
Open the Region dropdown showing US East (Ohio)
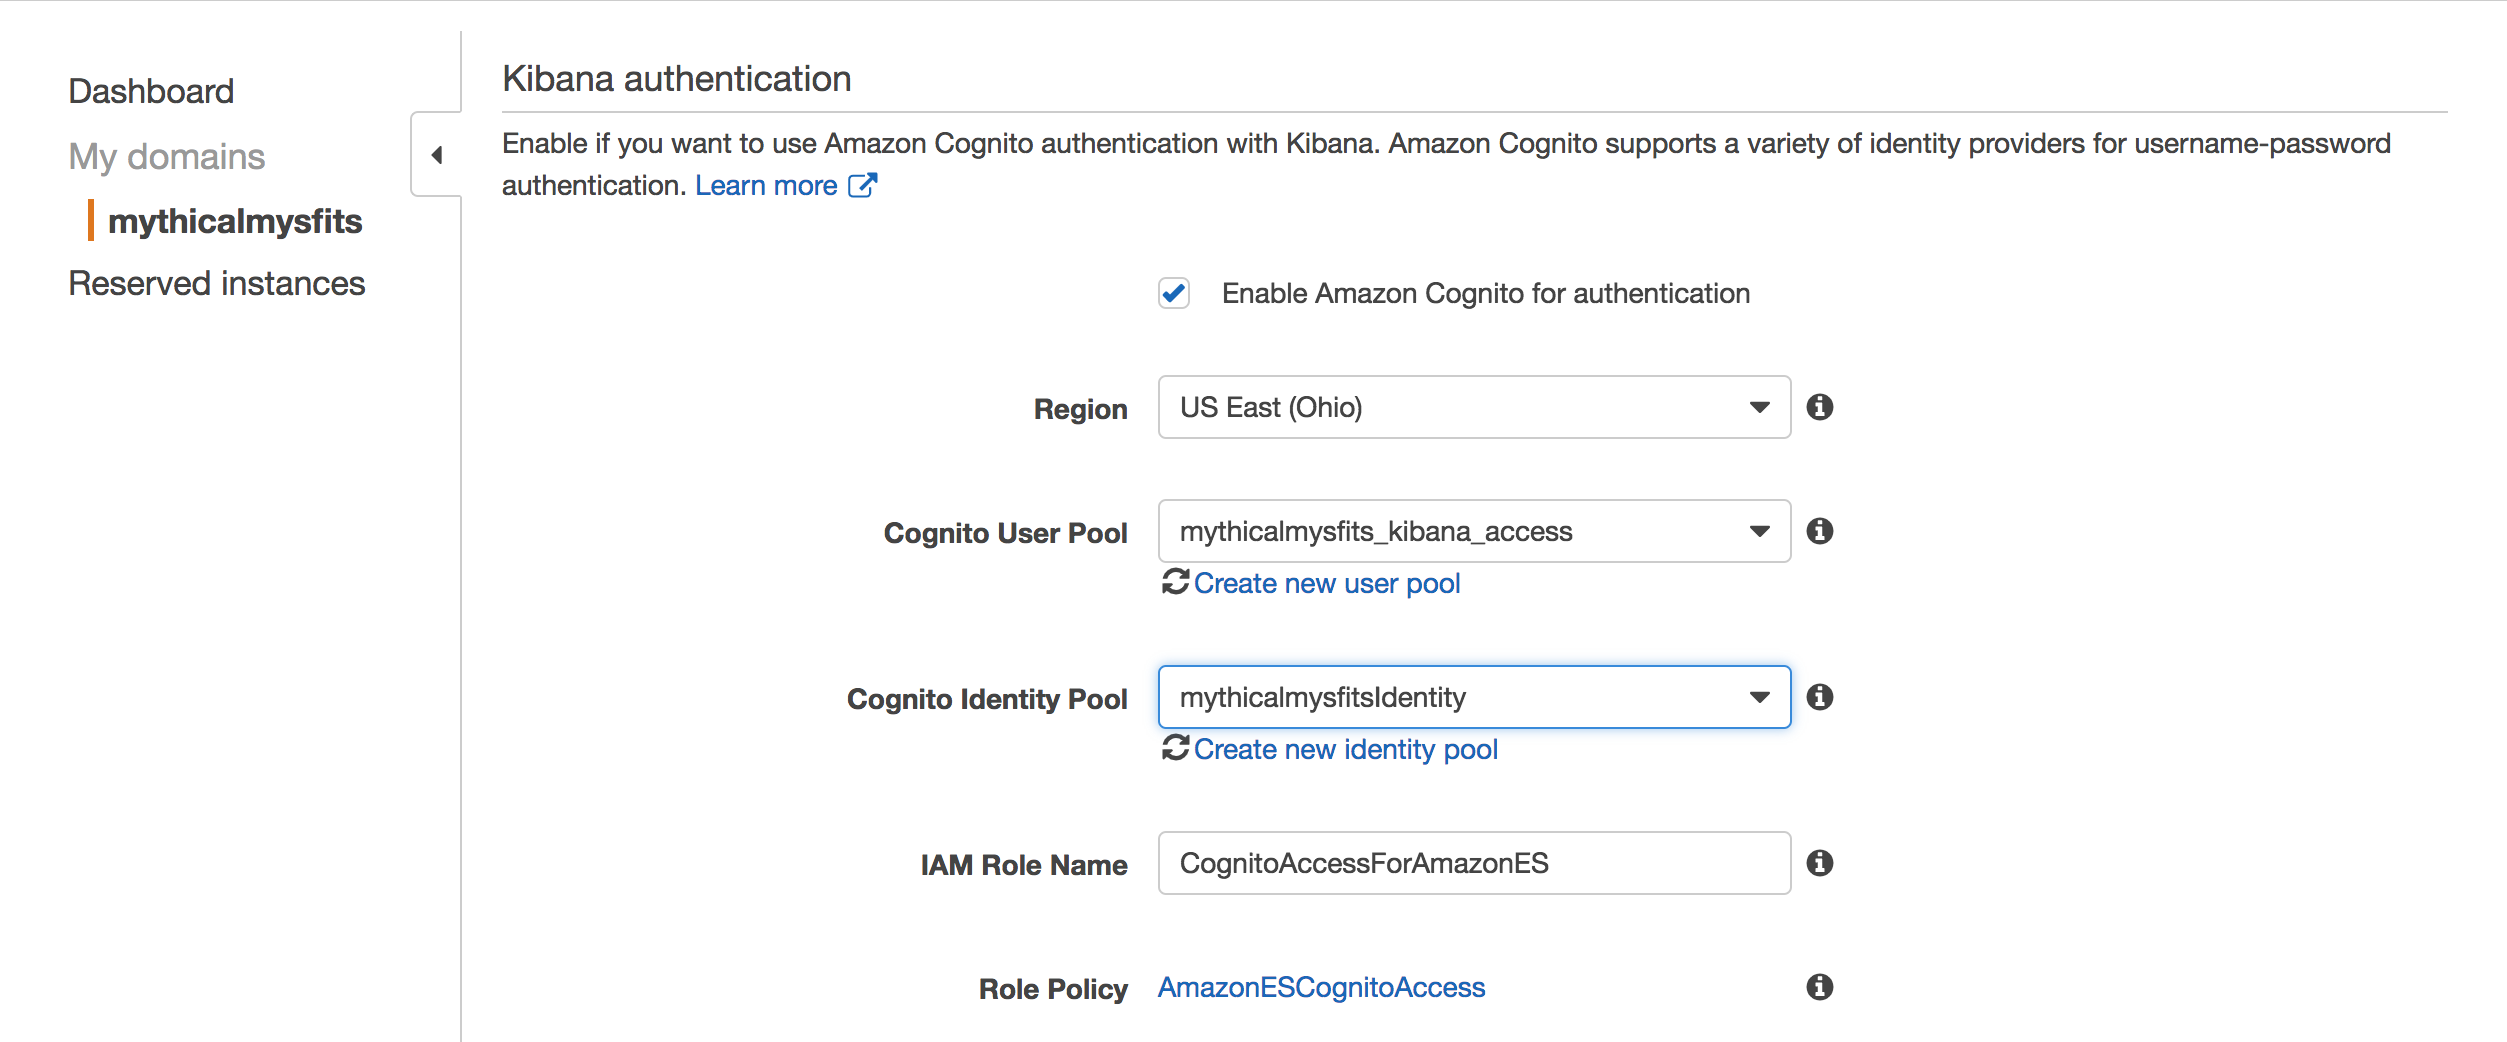(x=1474, y=407)
